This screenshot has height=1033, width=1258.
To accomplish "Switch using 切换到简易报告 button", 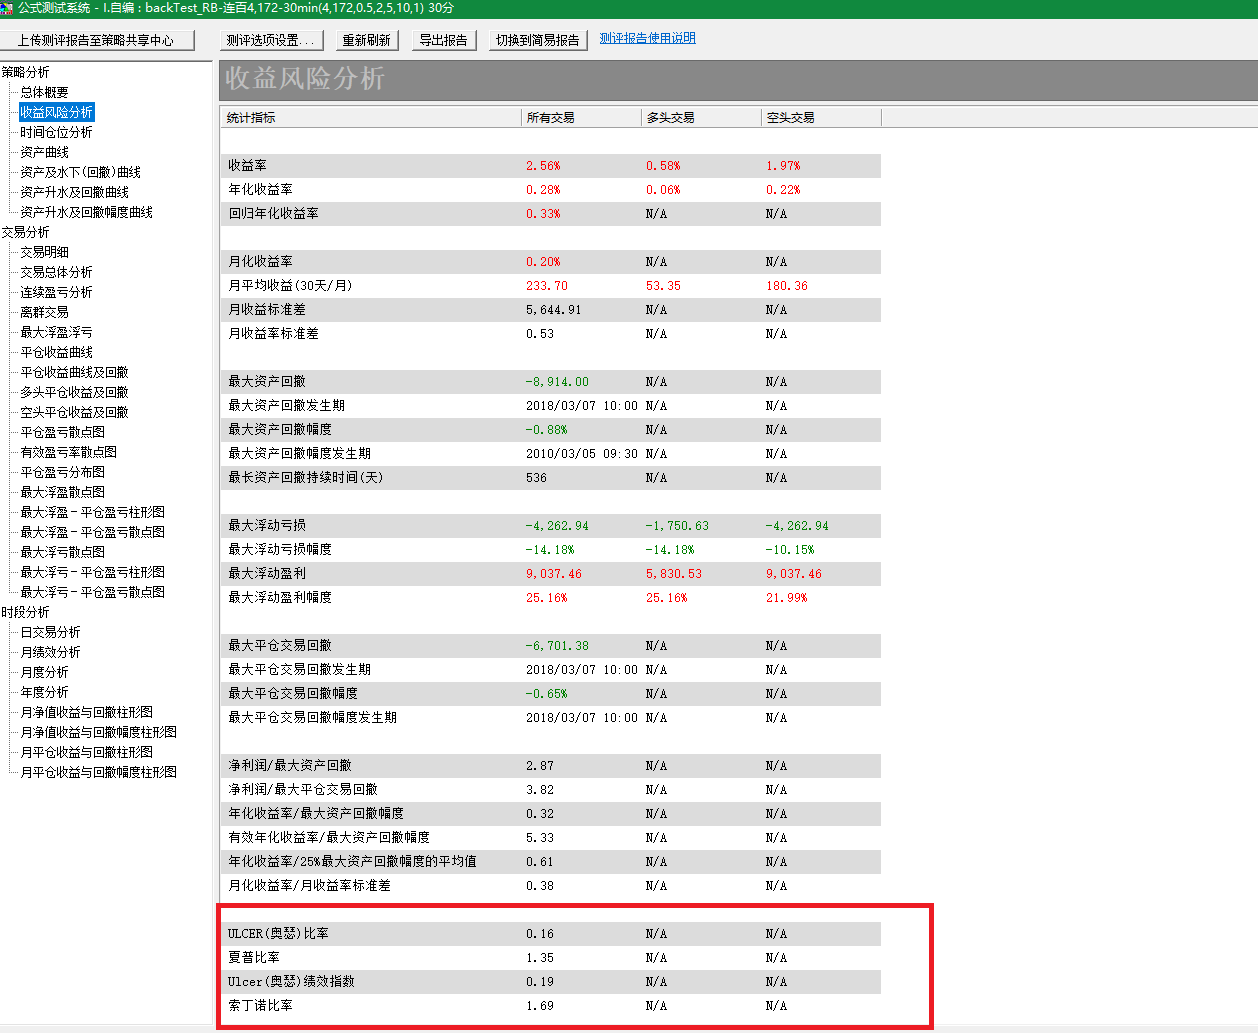I will click(x=537, y=40).
